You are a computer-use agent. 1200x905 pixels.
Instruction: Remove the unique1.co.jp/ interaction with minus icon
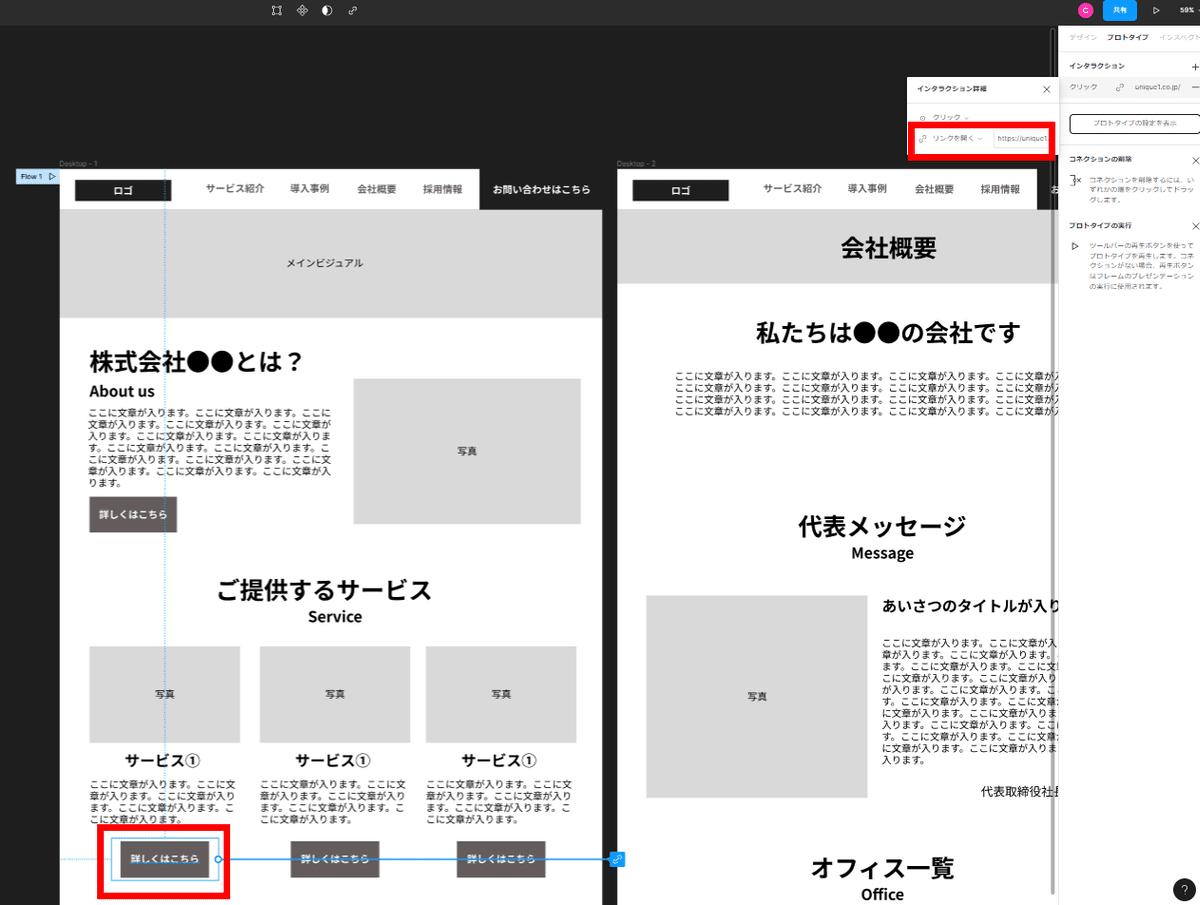click(x=1195, y=87)
